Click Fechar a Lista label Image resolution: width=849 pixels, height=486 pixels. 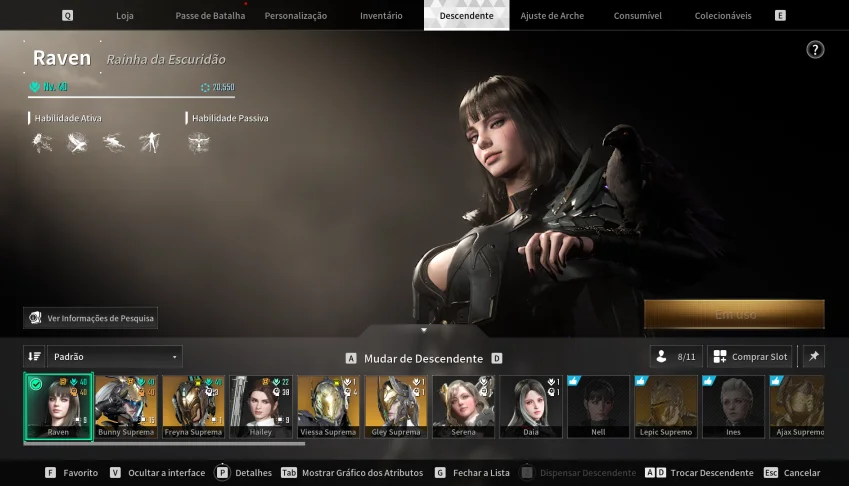(x=481, y=472)
